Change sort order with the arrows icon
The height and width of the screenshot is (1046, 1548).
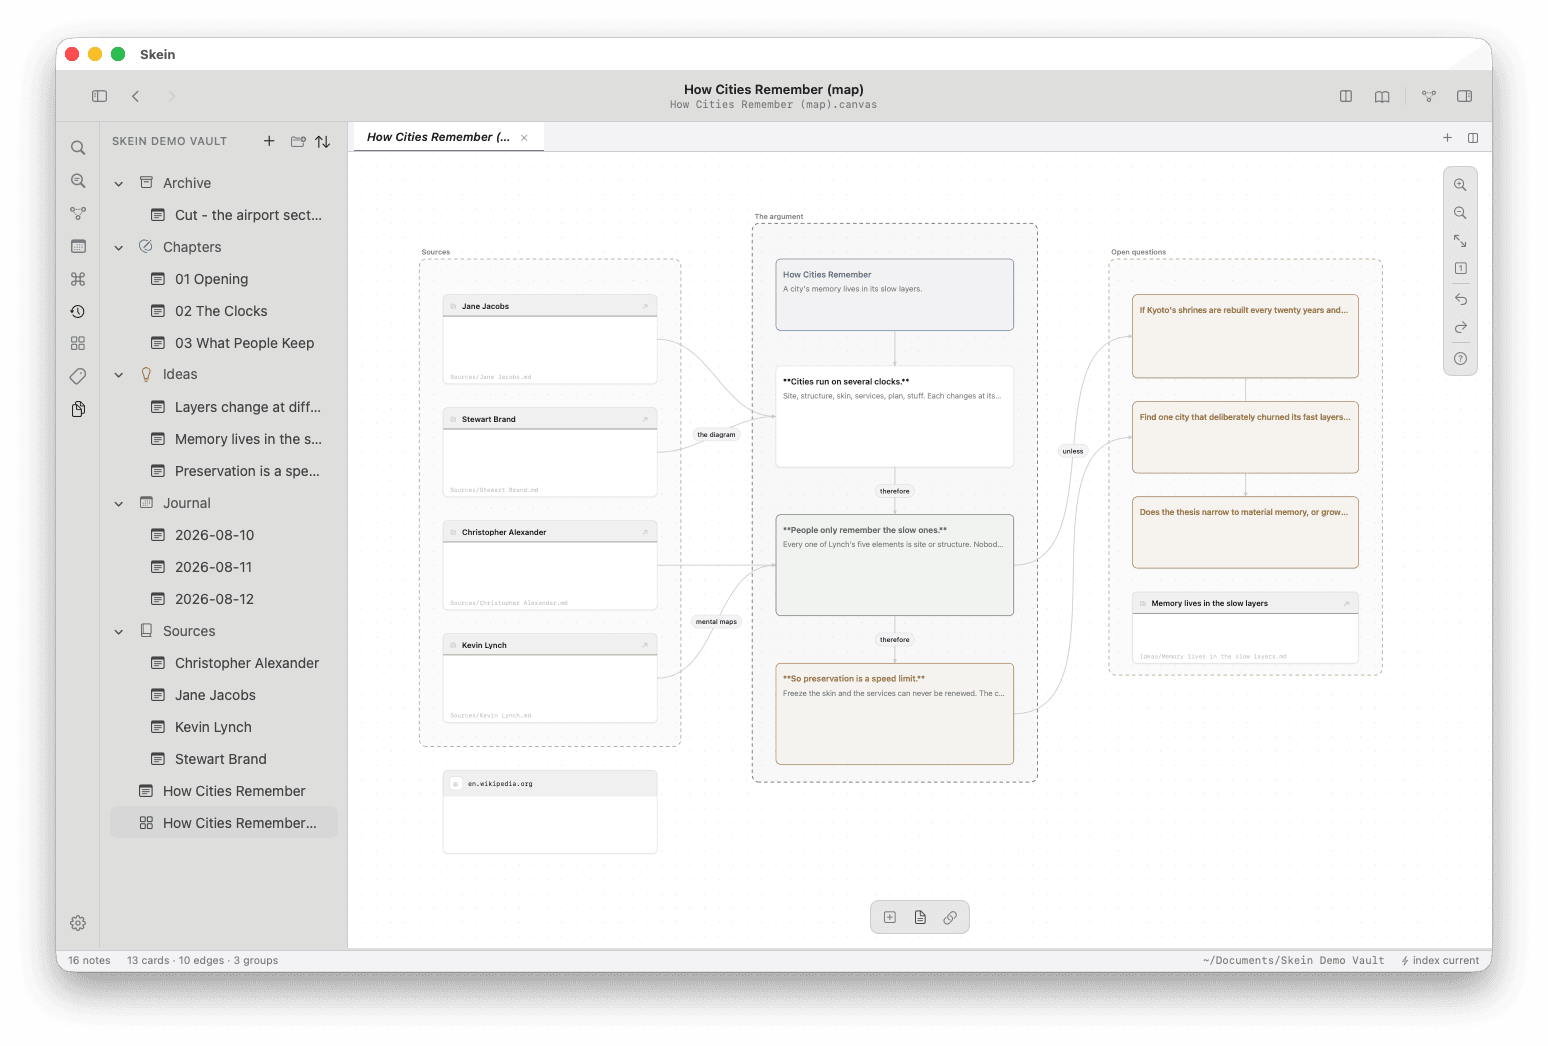click(x=323, y=142)
